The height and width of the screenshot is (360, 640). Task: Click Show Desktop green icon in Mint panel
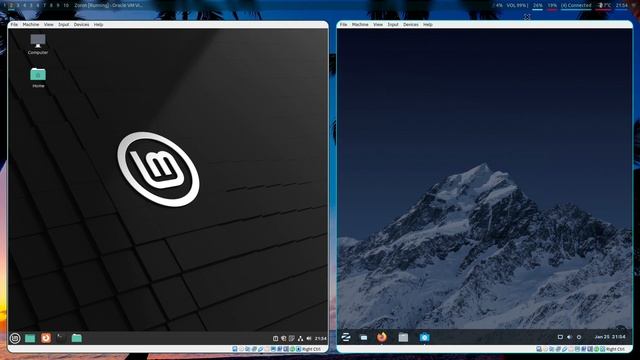pos(30,338)
